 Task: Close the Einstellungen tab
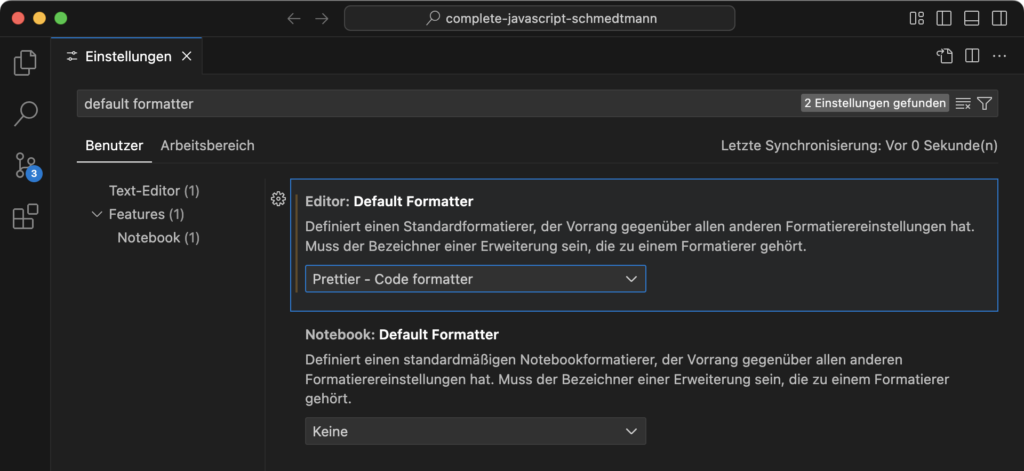click(186, 56)
